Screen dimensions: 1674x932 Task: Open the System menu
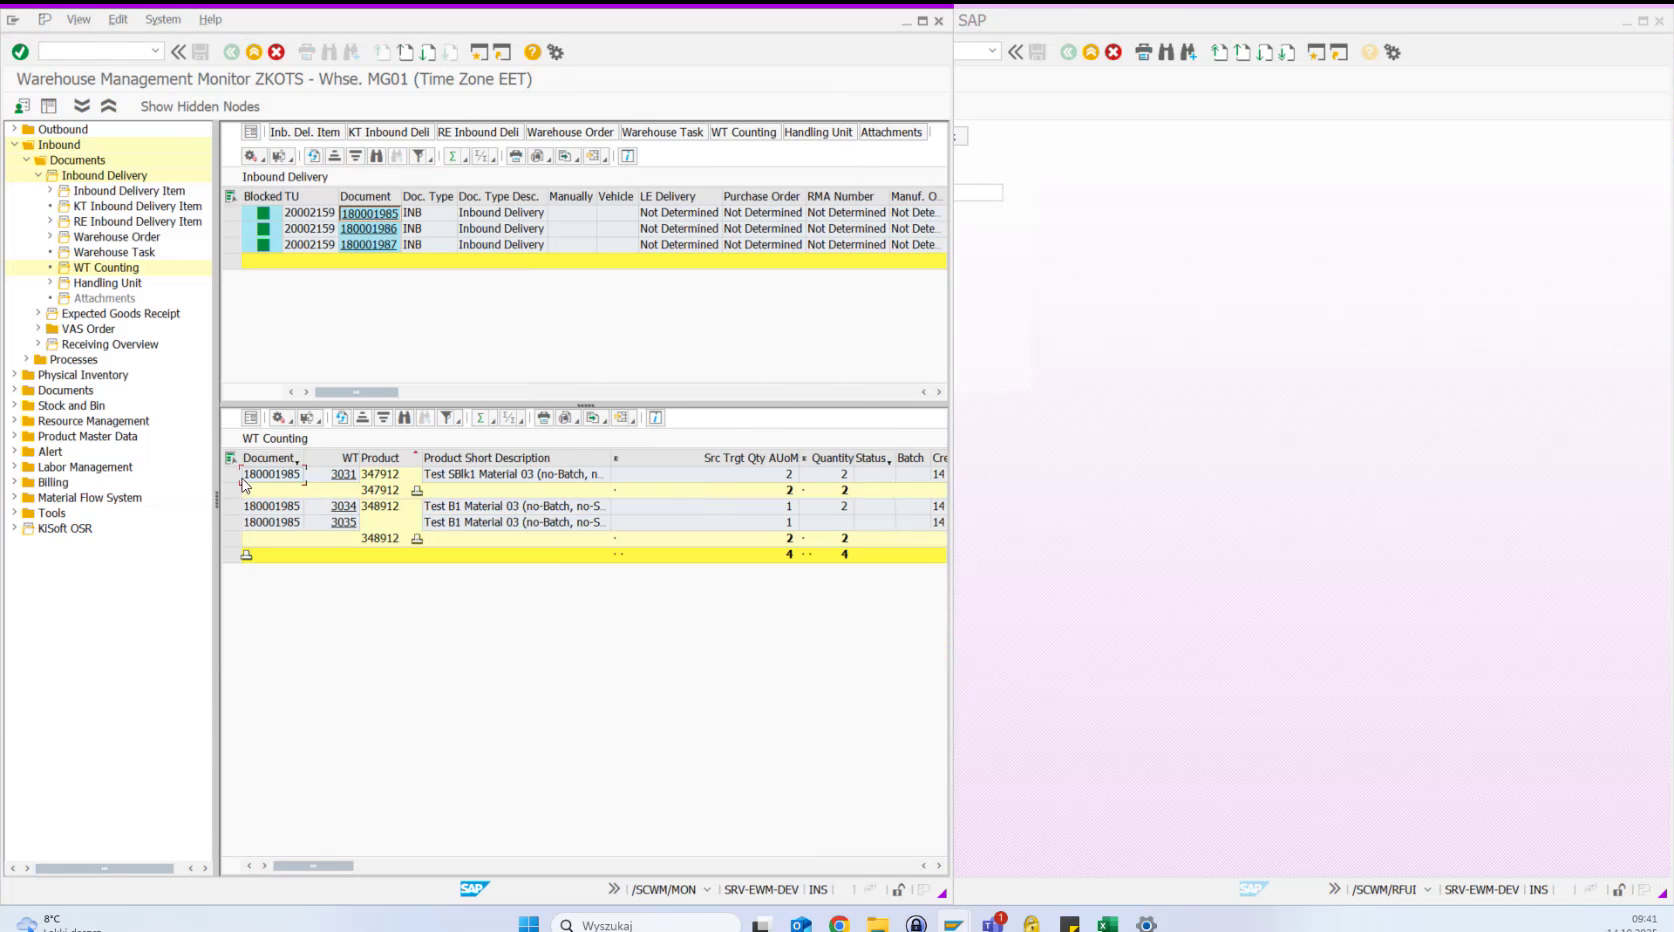coord(163,19)
